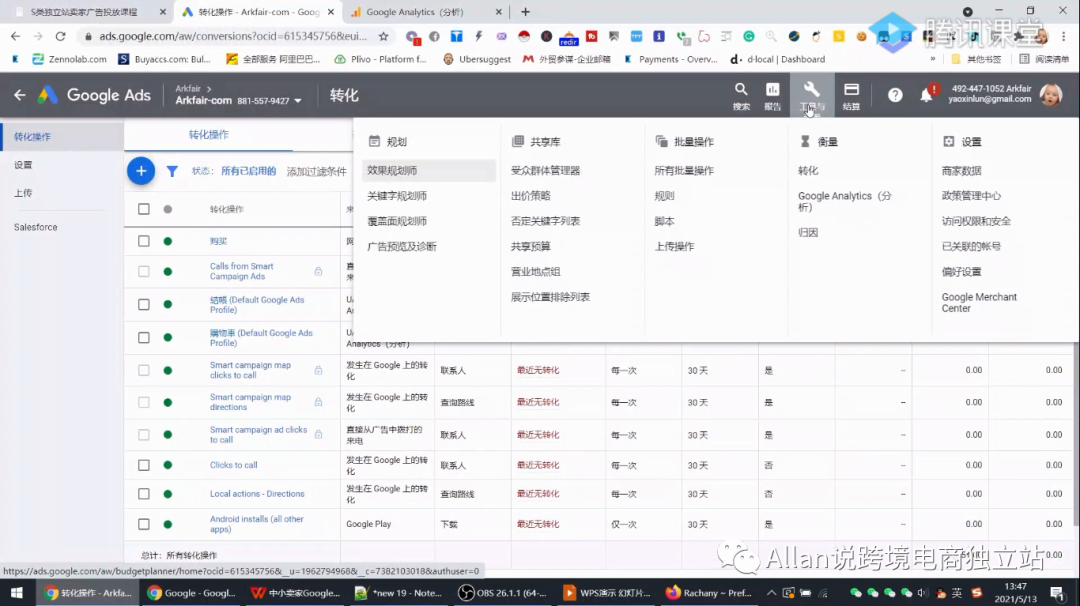Viewport: 1080px width, 606px height.
Task: Check the box for Android installs row
Action: point(144,524)
